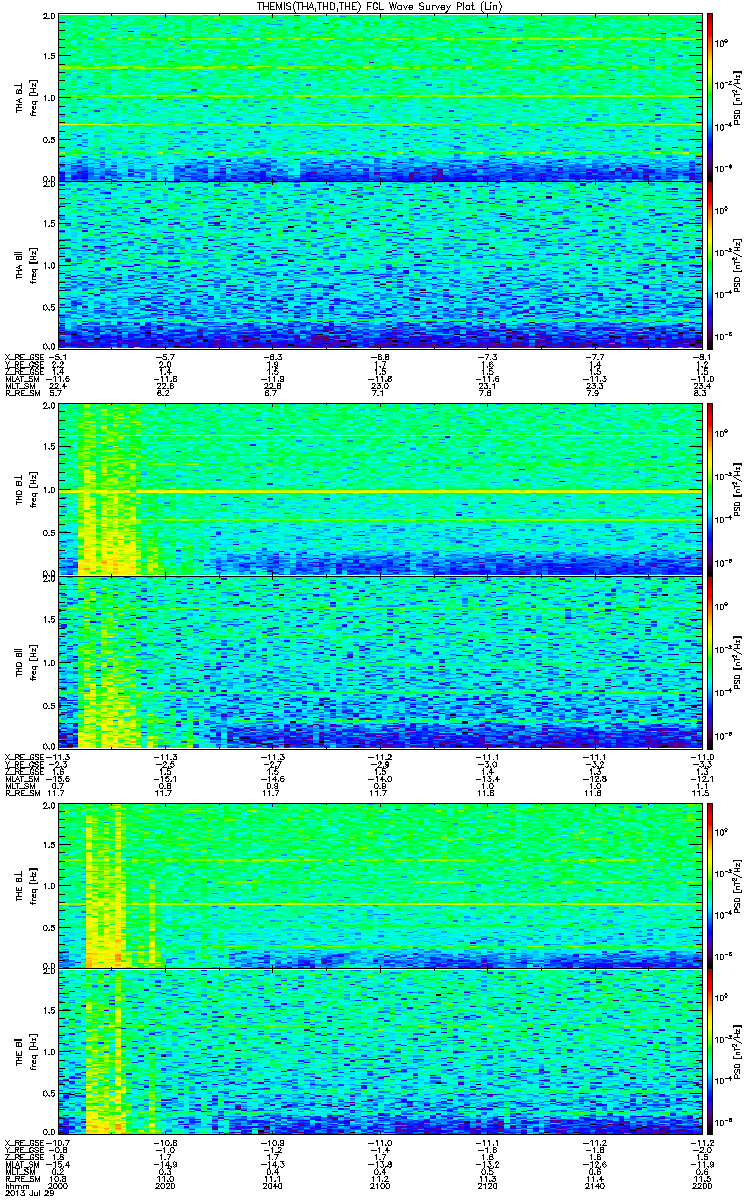Click the THA B∥ PSD color bar

709,266
